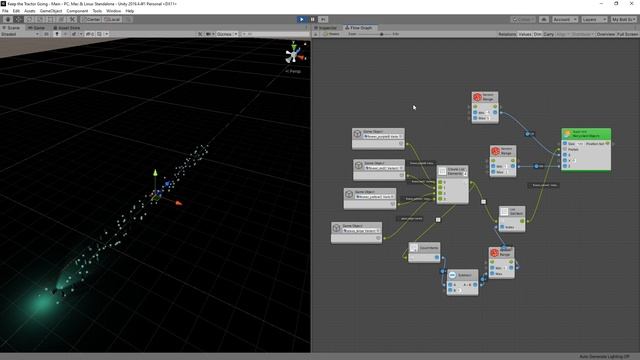
Task: Open the File menu
Action: 5,11
